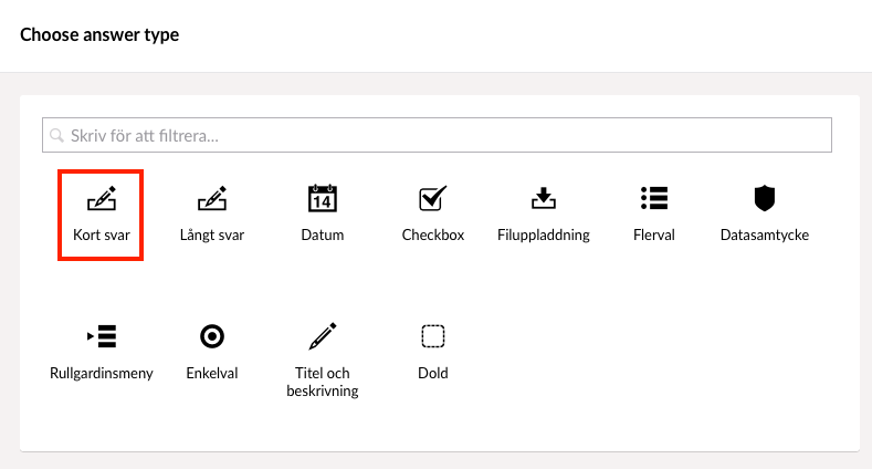The height and width of the screenshot is (469, 872).
Task: Click the Titel och beskrivning label
Action: [x=323, y=382]
